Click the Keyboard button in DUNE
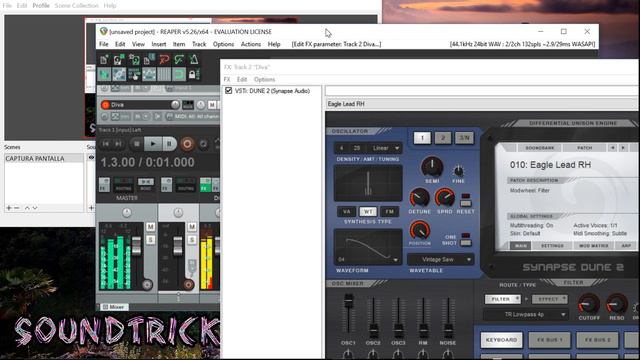Viewport: 640px width, 360px height. tap(501, 340)
